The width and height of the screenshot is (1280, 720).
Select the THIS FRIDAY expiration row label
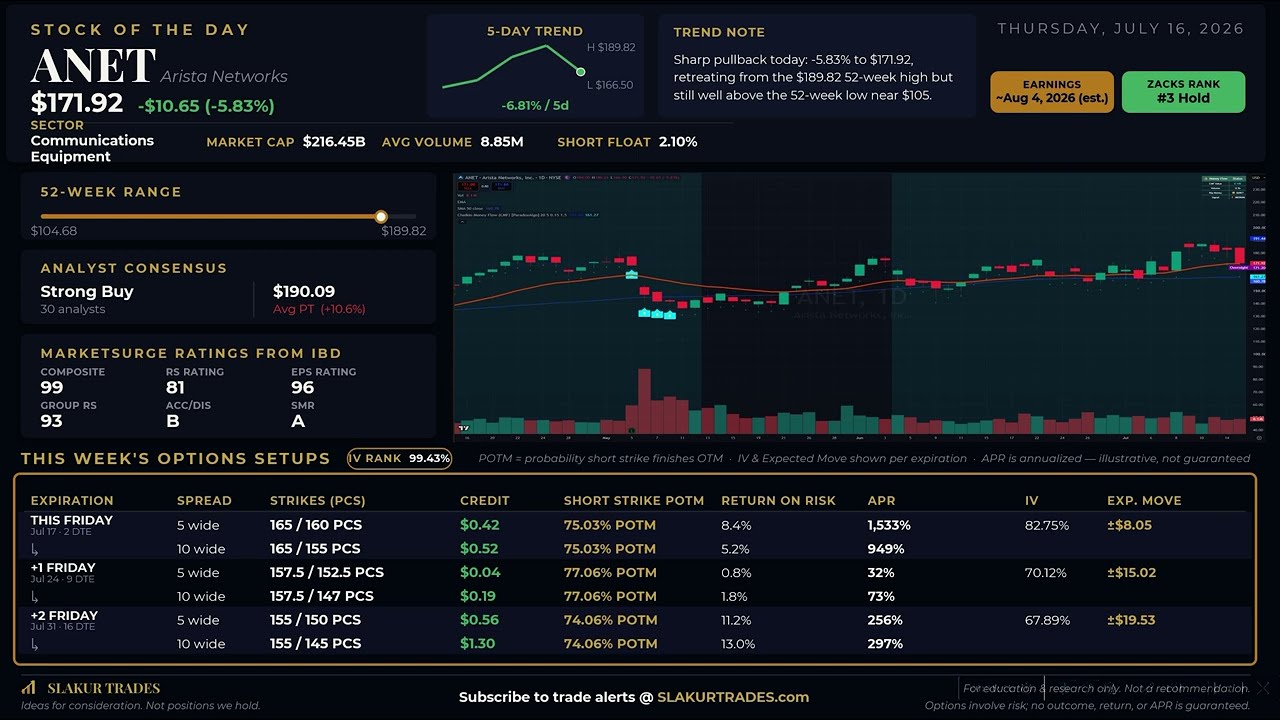tap(72, 520)
